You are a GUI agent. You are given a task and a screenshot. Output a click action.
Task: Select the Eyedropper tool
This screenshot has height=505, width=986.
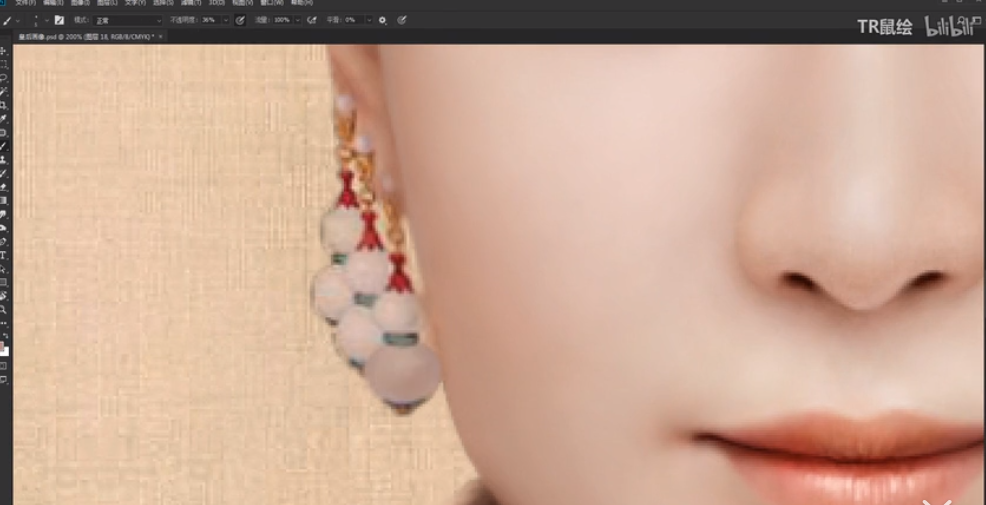coord(4,118)
